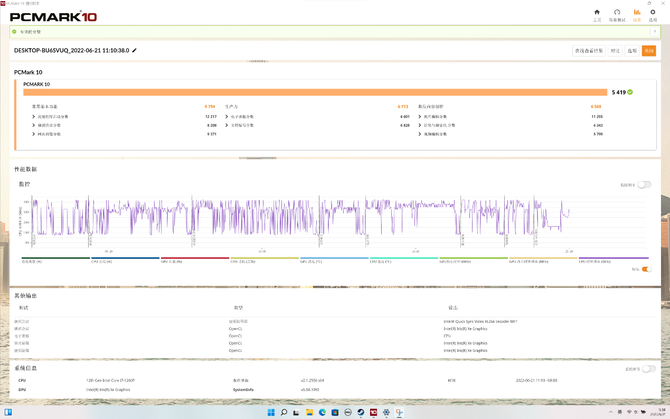Open taskbar search magnifier icon

284,412
